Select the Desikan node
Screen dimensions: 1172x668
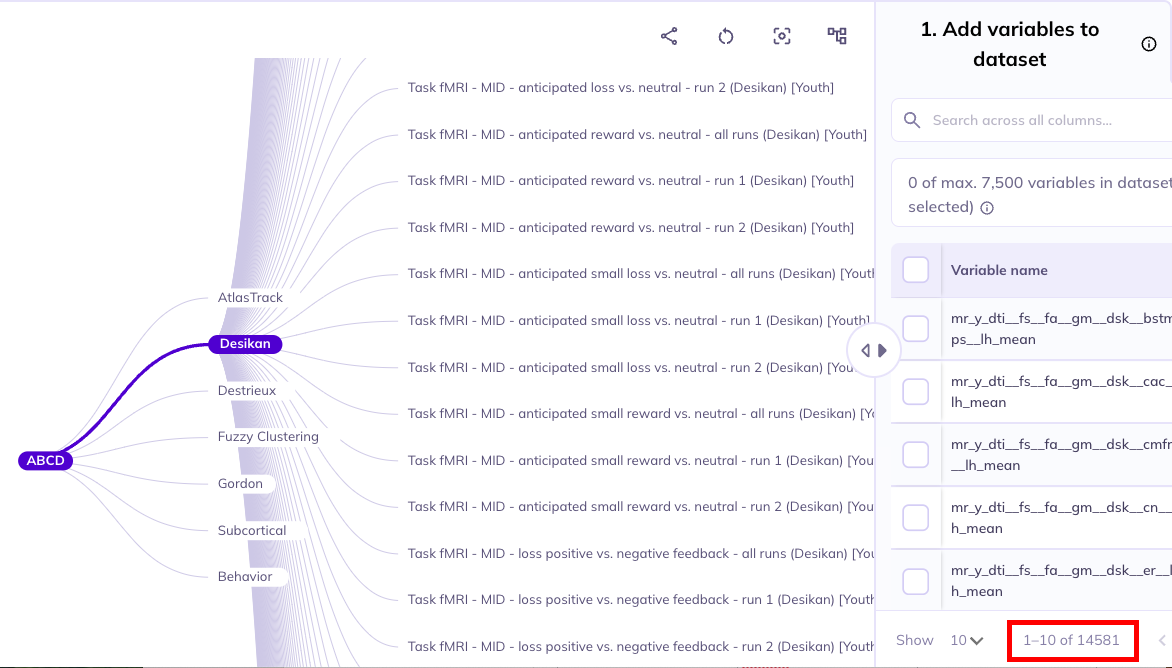[x=245, y=344]
